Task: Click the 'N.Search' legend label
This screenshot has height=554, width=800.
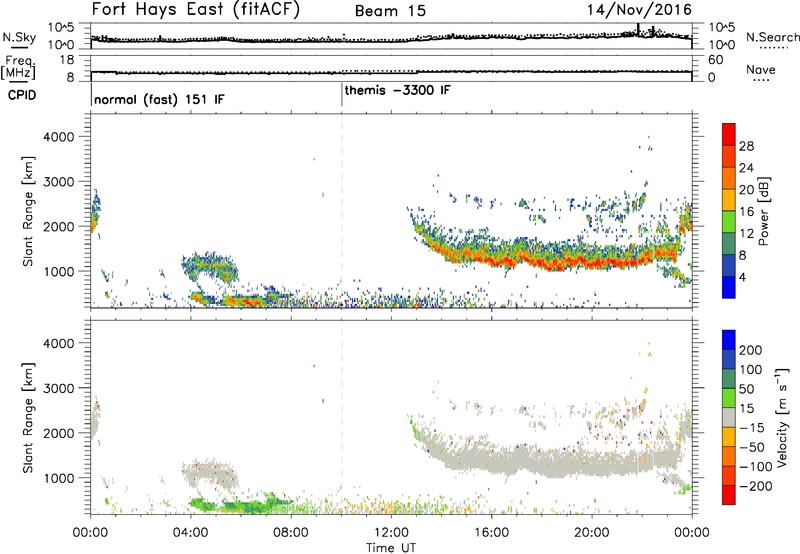Action: coord(772,37)
